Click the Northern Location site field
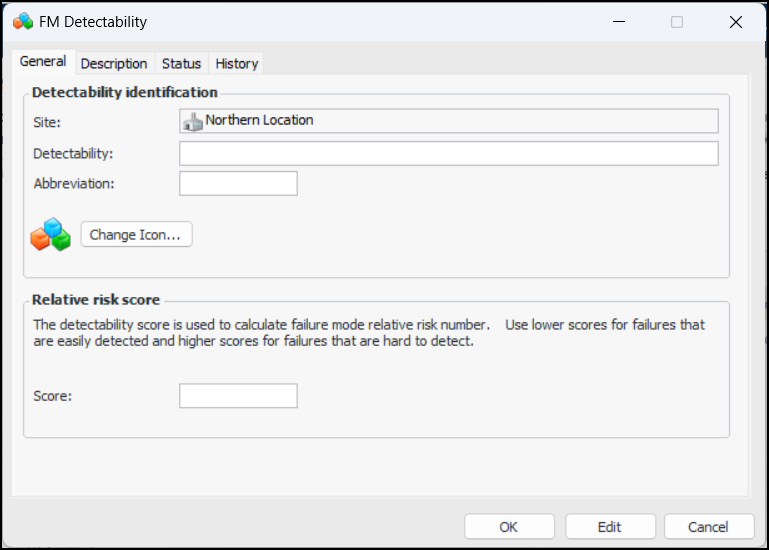This screenshot has width=769, height=550. pyautogui.click(x=448, y=121)
